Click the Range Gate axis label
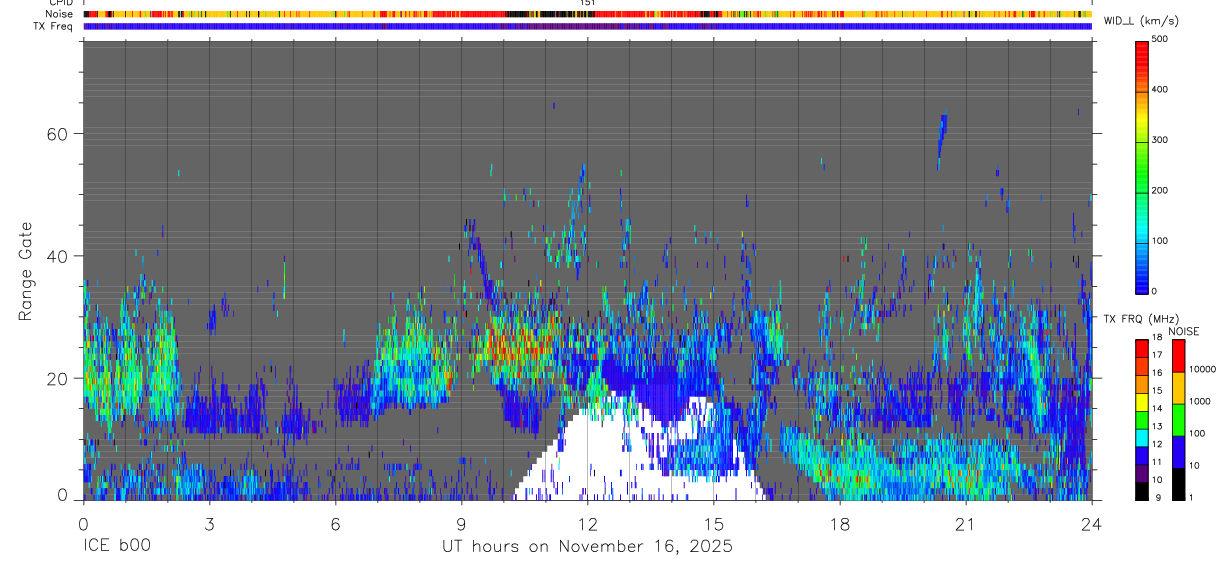The width and height of the screenshot is (1228, 567). 27,271
